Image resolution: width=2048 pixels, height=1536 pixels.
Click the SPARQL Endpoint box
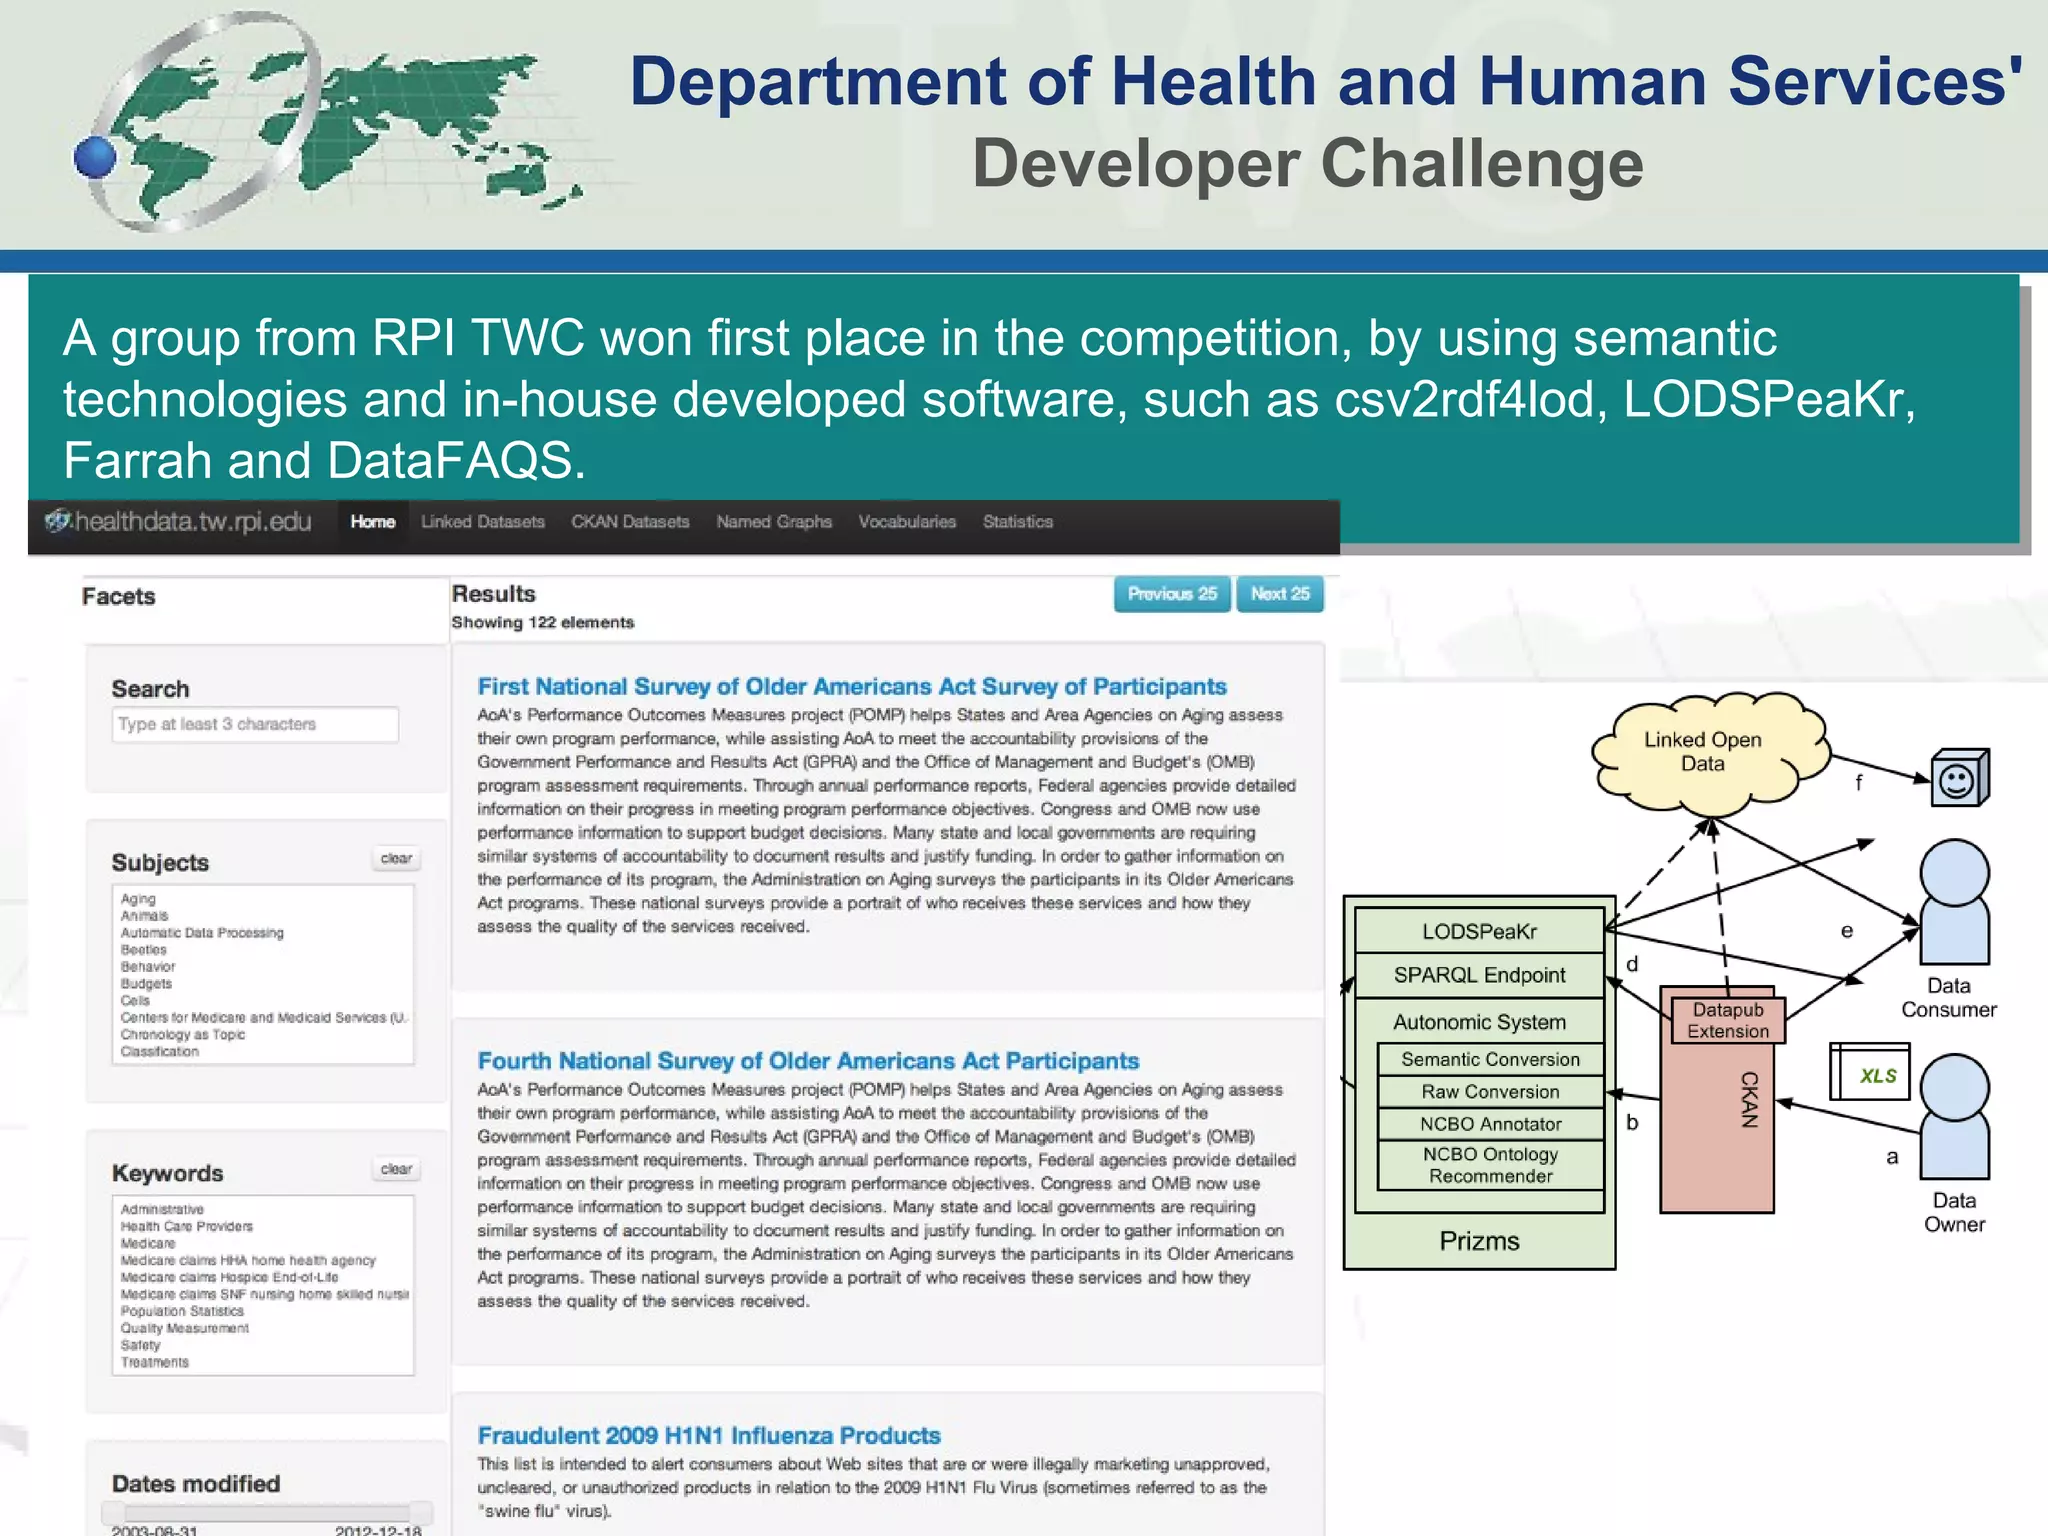[x=1479, y=976]
